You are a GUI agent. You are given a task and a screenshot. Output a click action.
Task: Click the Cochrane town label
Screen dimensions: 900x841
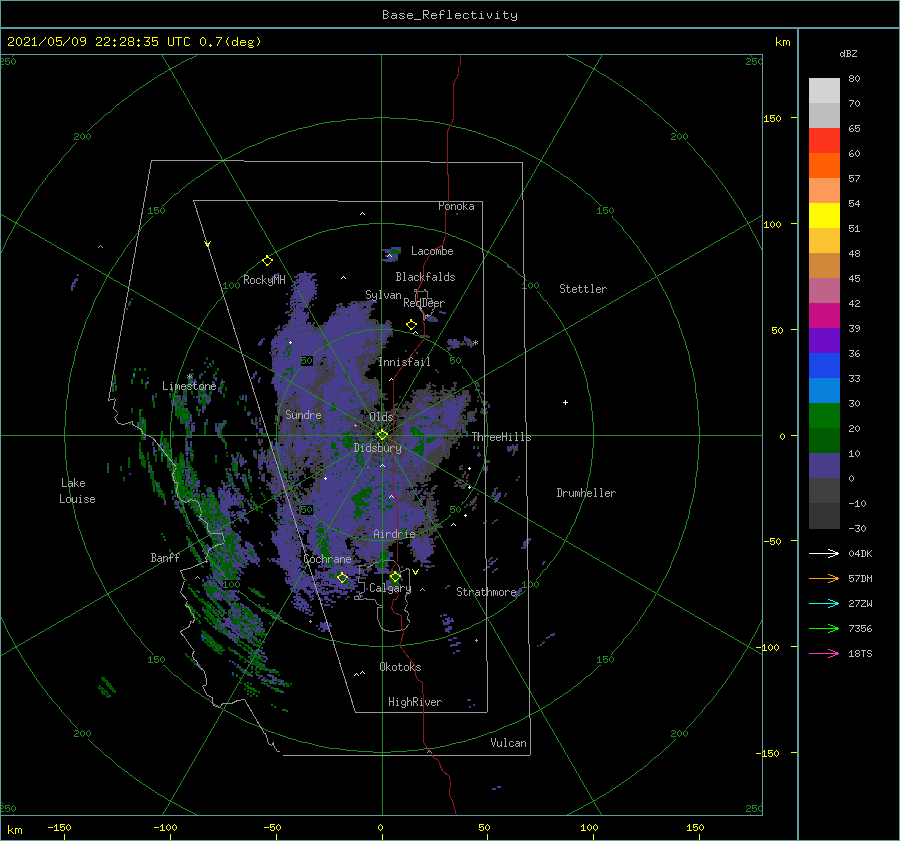pyautogui.click(x=327, y=559)
